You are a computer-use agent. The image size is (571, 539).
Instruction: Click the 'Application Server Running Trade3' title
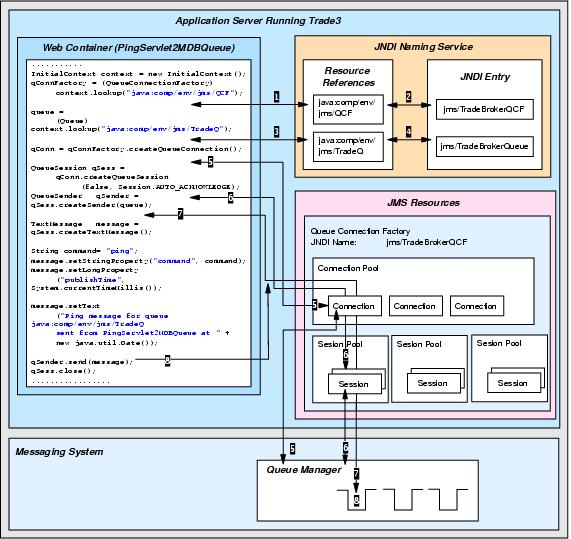258,21
